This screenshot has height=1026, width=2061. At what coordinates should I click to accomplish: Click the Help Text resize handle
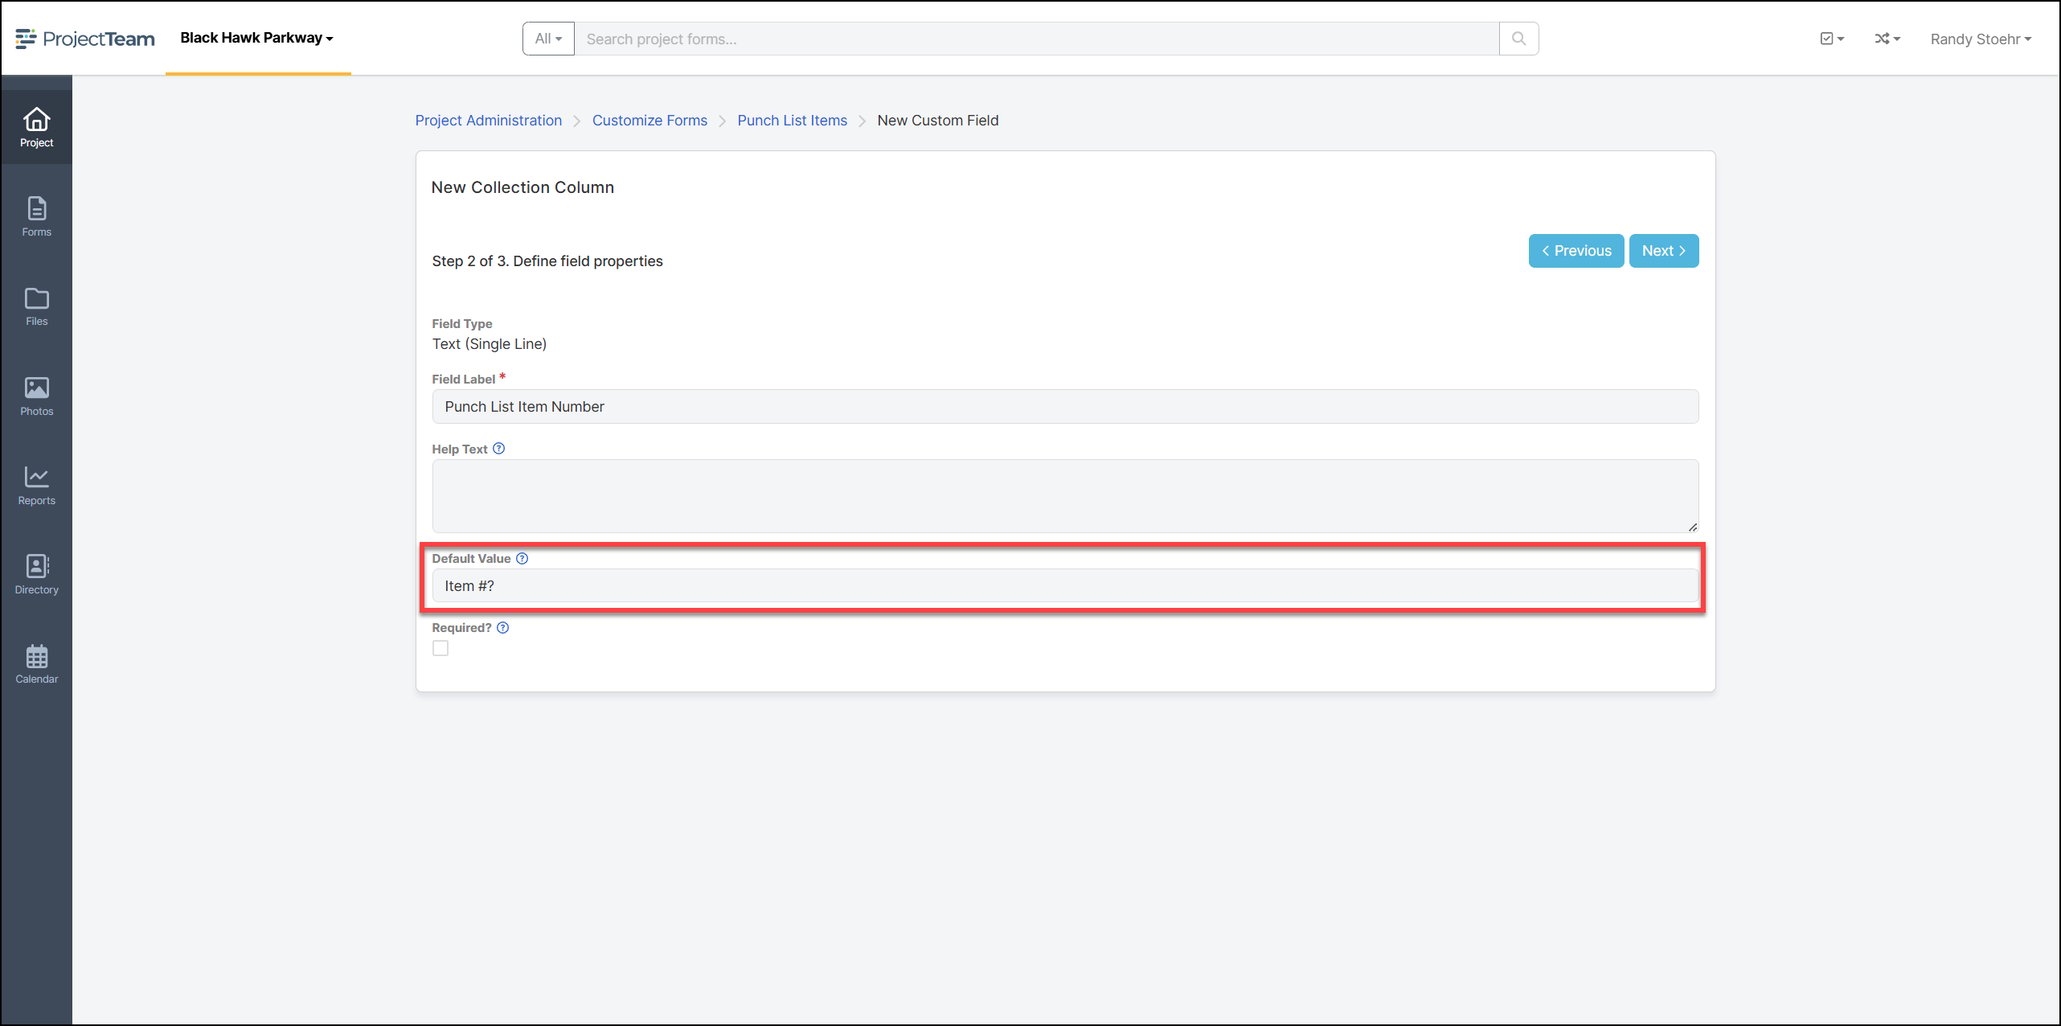point(1692,526)
